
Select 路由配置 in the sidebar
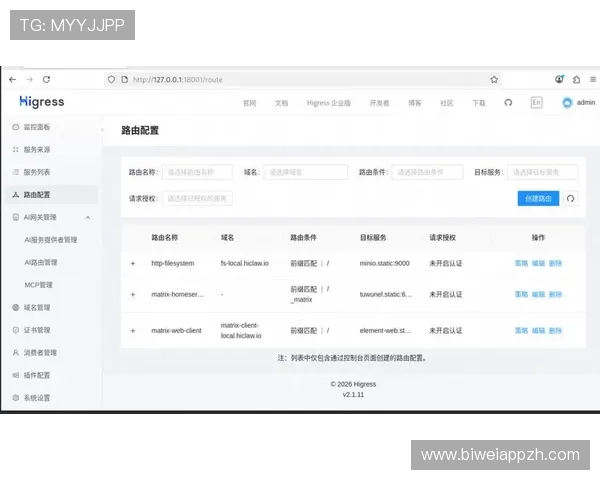(x=52, y=195)
